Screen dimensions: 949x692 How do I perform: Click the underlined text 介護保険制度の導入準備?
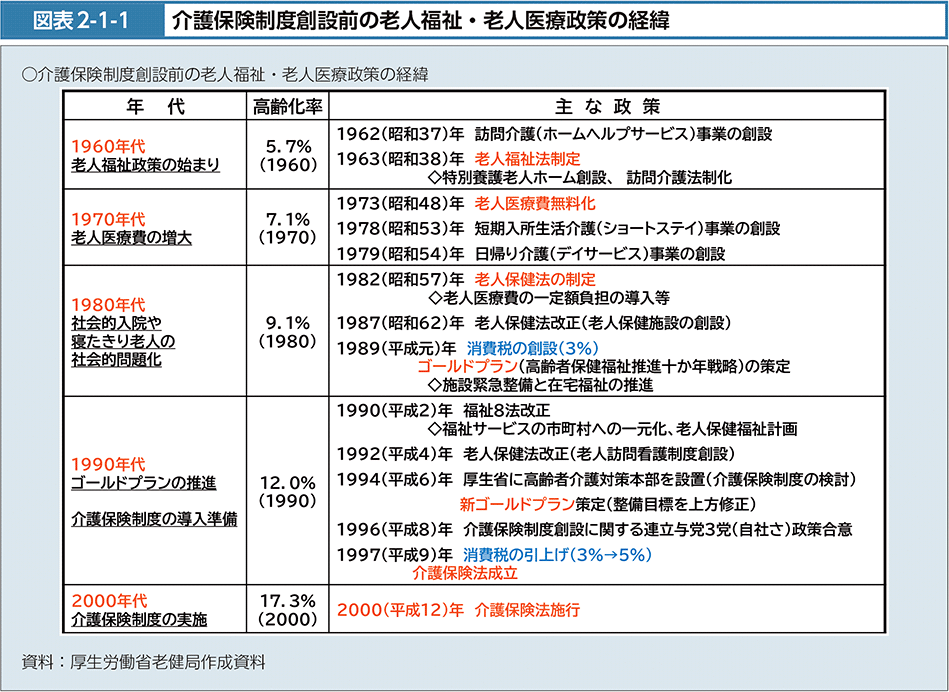tap(154, 520)
